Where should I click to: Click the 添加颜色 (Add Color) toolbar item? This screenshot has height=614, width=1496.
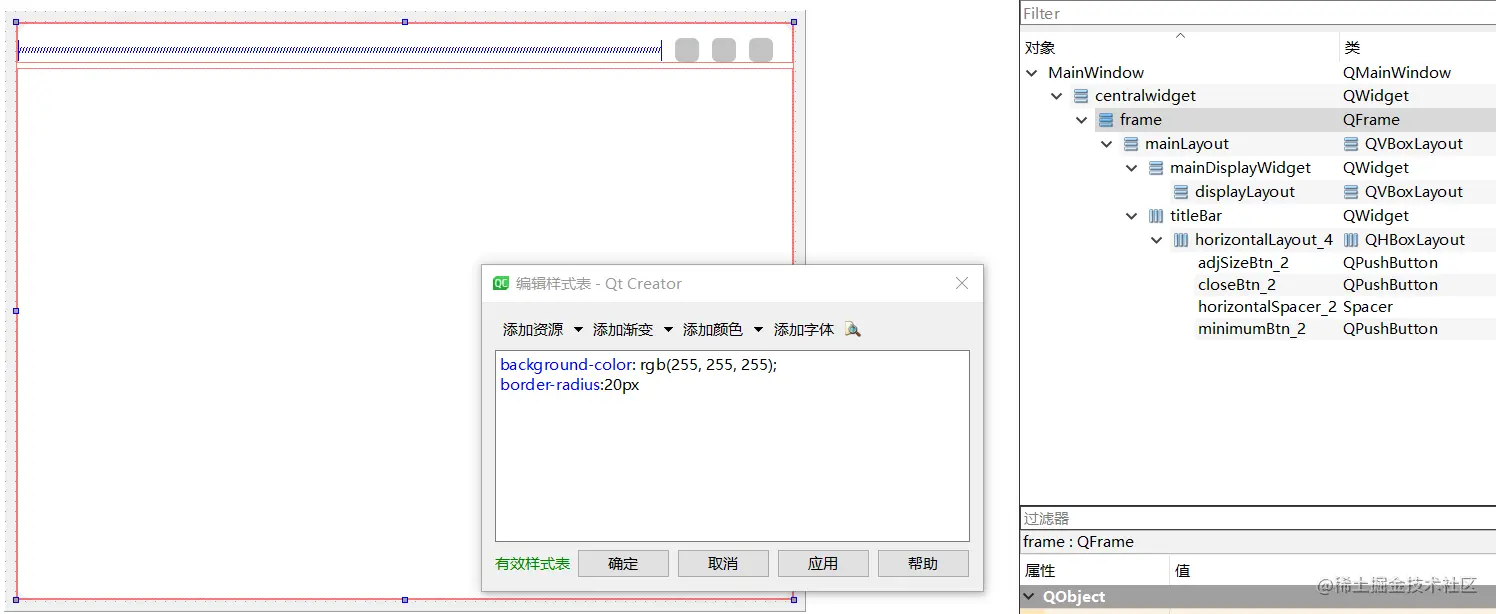click(712, 328)
